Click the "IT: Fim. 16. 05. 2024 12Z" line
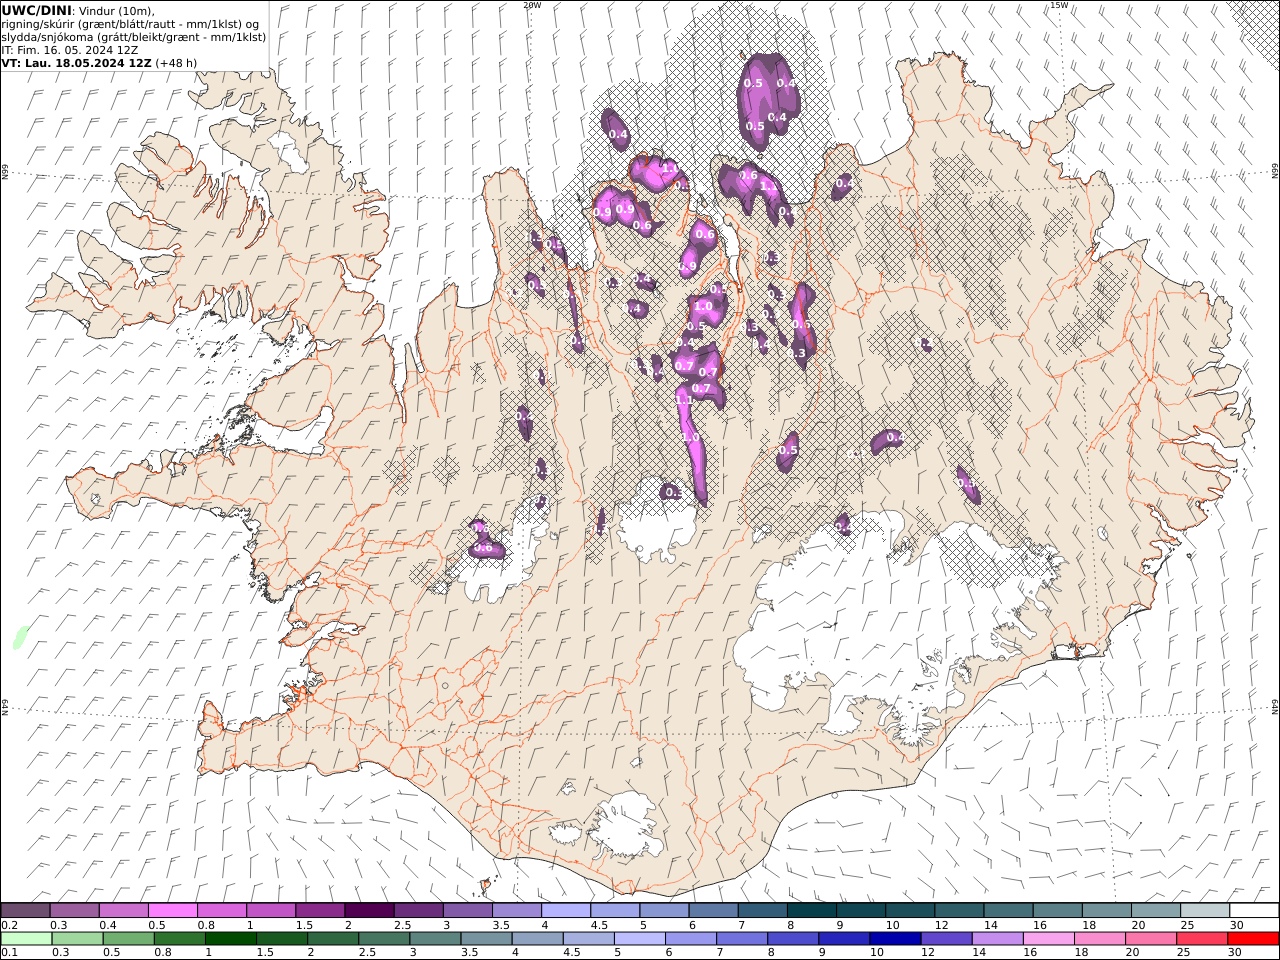The image size is (1280, 960). click(70, 50)
